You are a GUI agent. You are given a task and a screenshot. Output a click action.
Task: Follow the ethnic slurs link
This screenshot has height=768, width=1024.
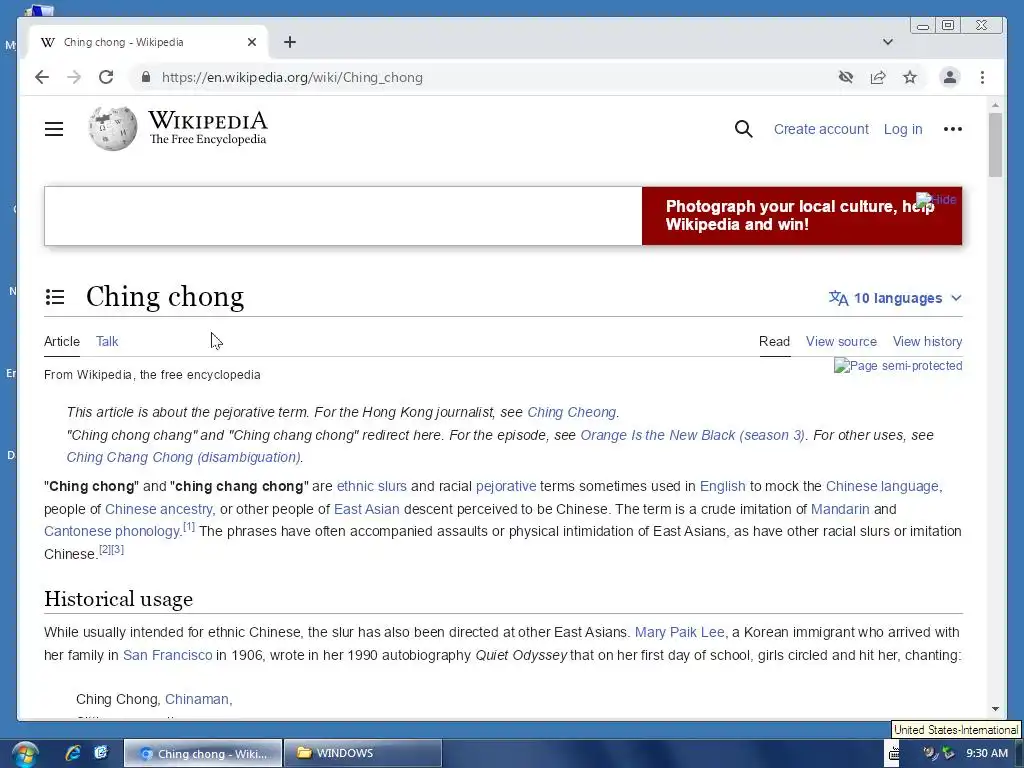[372, 486]
